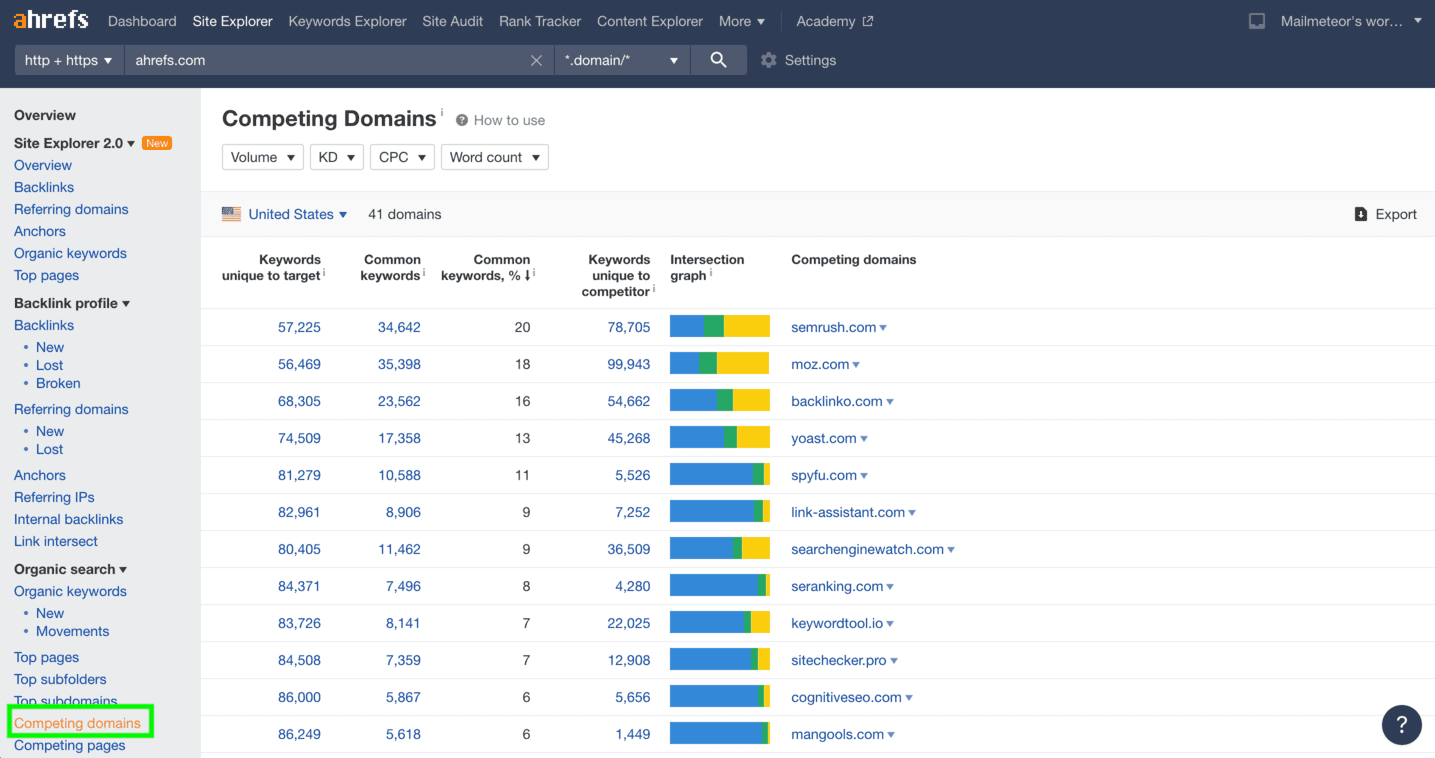
Task: Click the 86,249 value in the mangools.com row
Action: (299, 734)
